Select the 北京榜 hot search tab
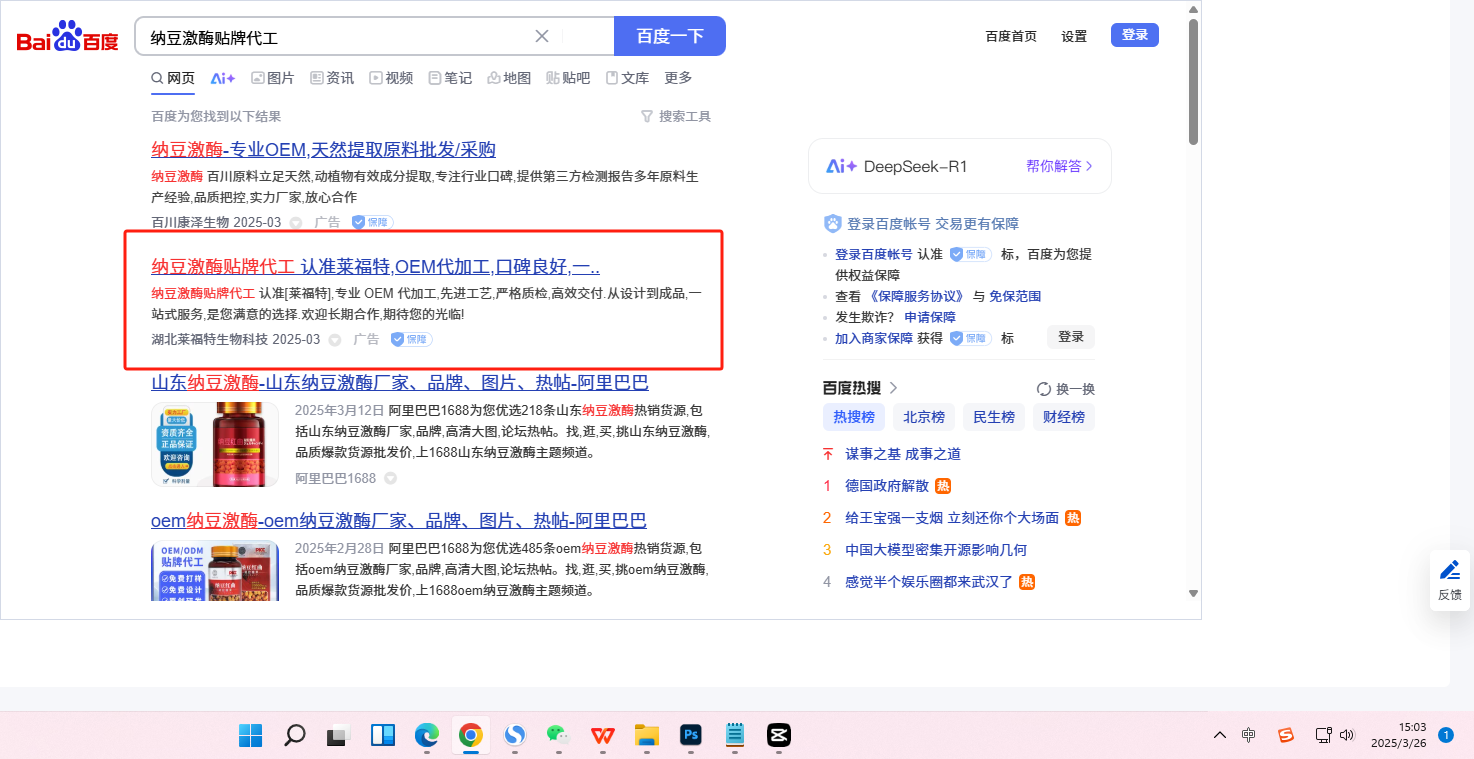Viewport: 1474px width, 759px height. coord(924,417)
